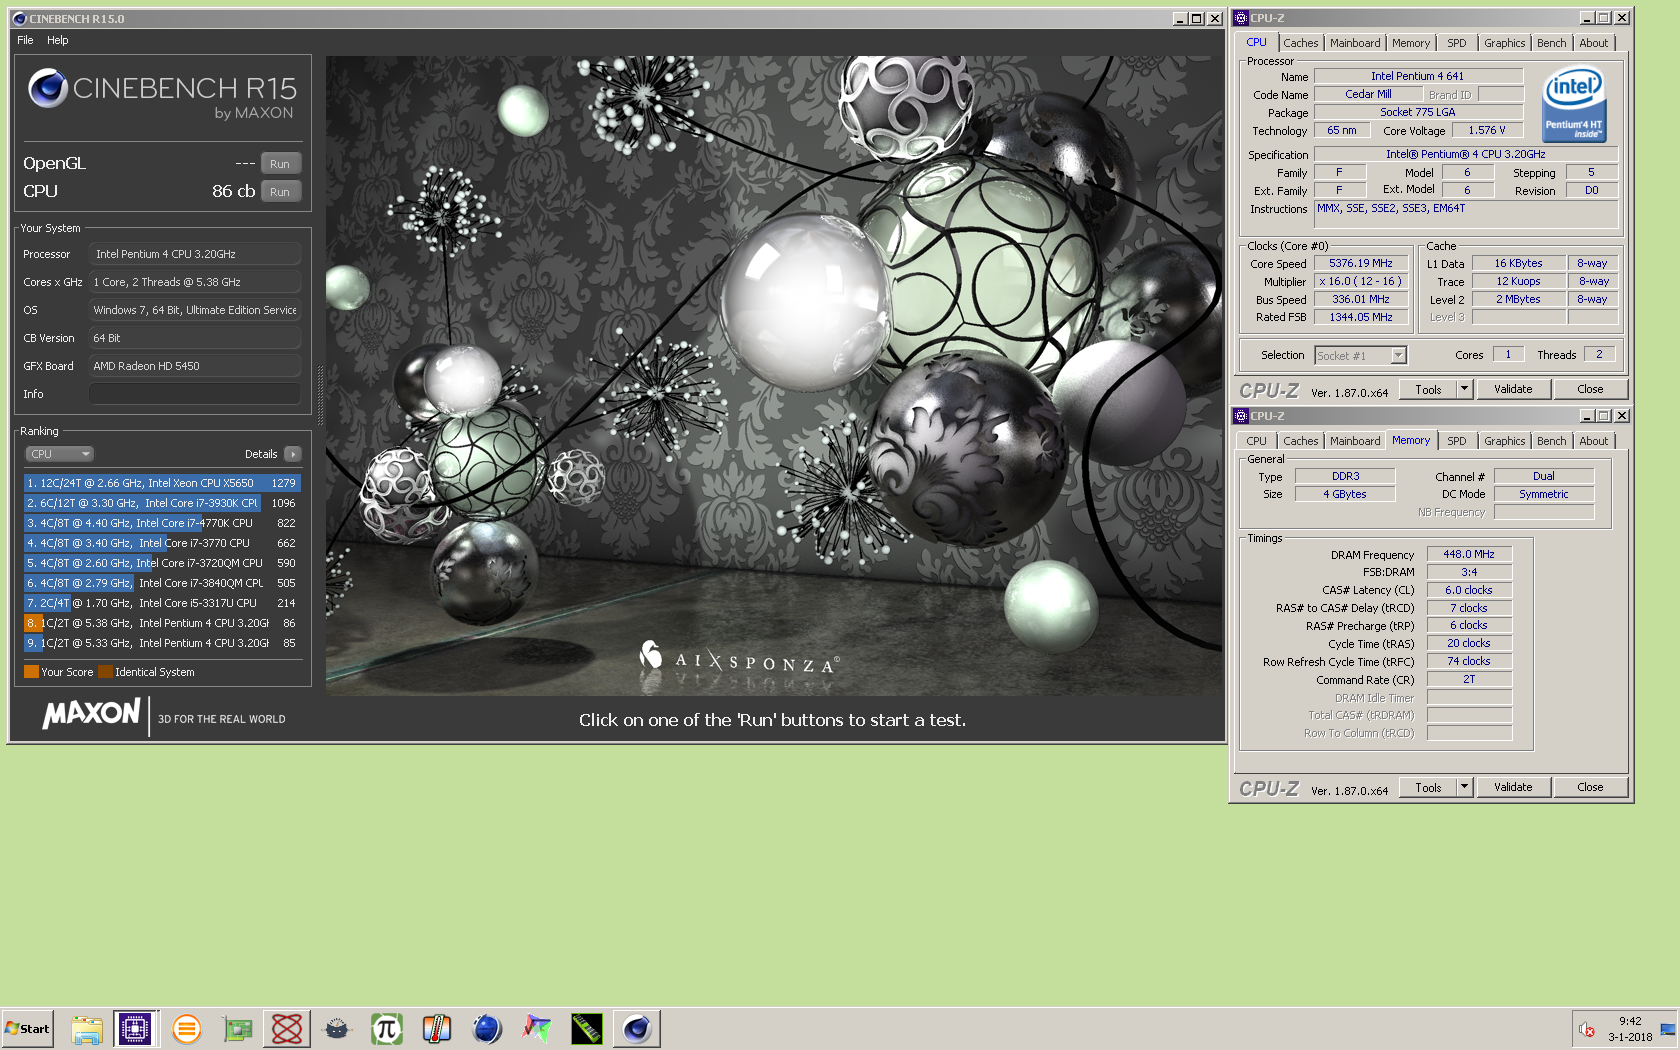Viewport: 1680px width, 1050px height.
Task: Click Close button in upper CPU-Z window
Action: 1590,390
